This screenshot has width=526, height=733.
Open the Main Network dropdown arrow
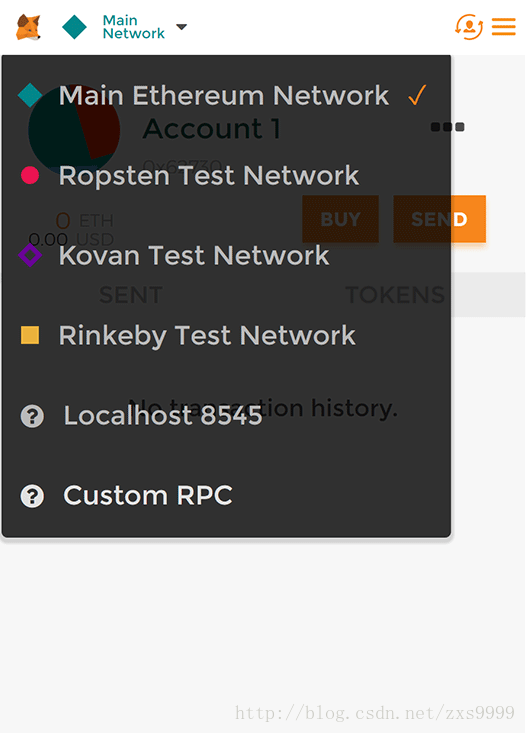point(181,27)
